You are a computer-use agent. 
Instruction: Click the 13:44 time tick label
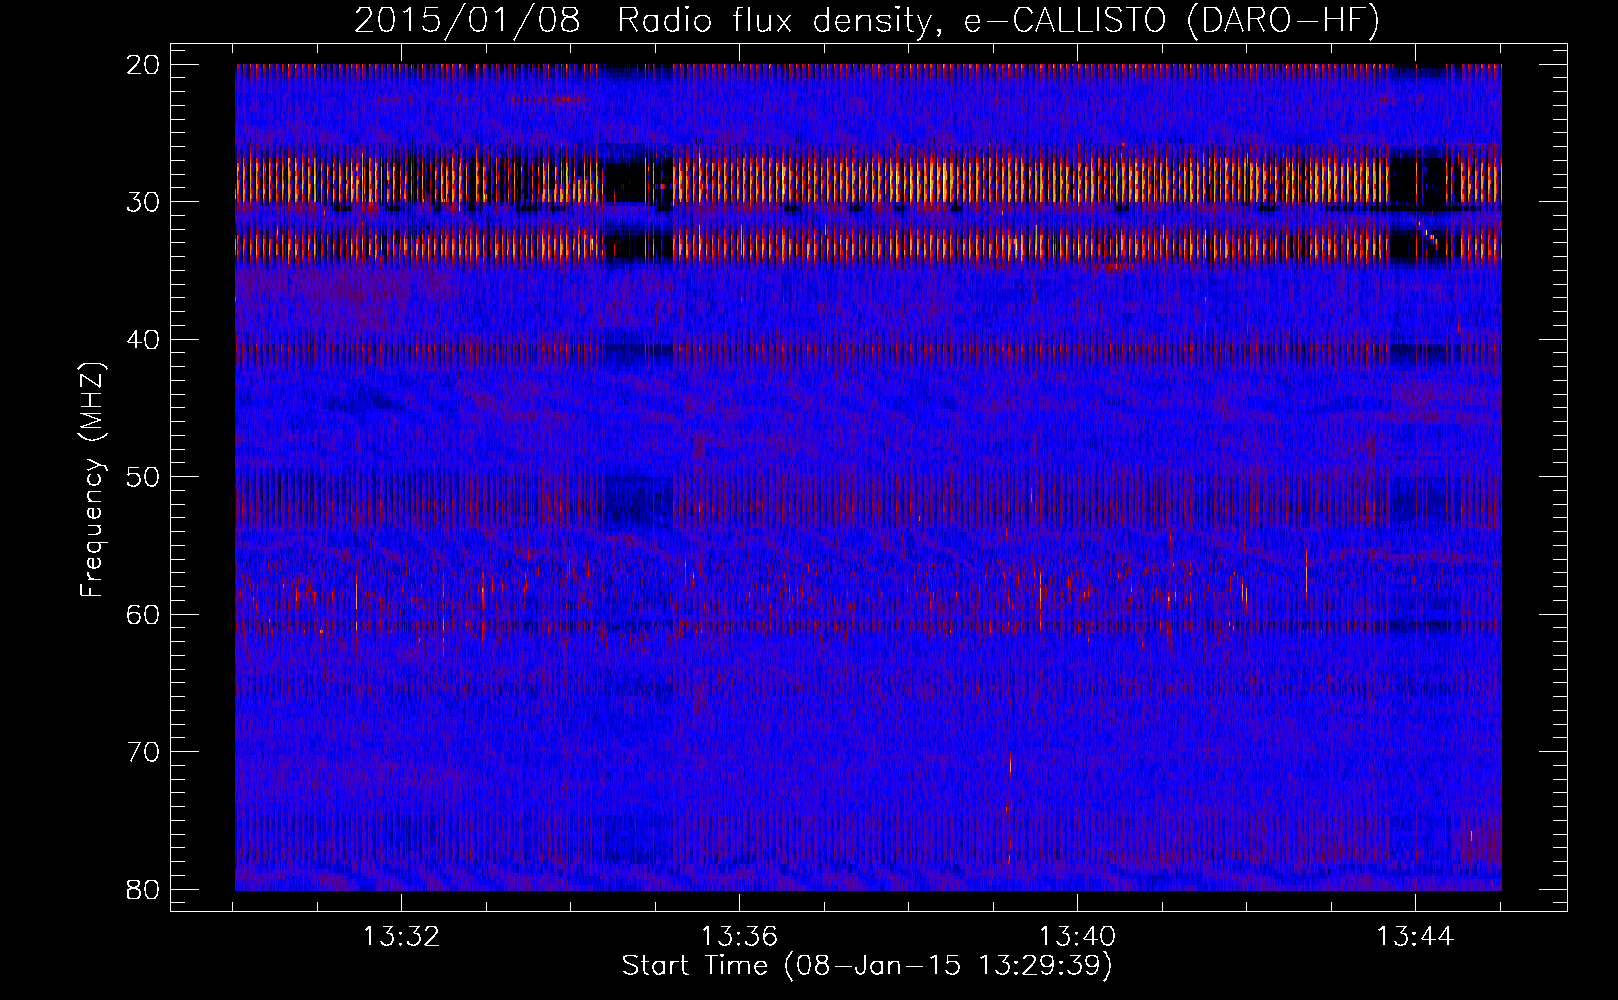[1416, 937]
